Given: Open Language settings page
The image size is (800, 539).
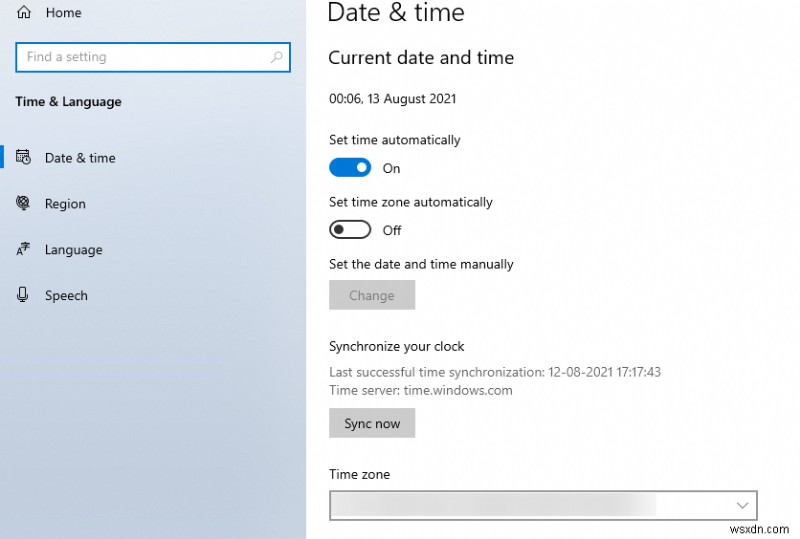Looking at the screenshot, I should coord(73,250).
